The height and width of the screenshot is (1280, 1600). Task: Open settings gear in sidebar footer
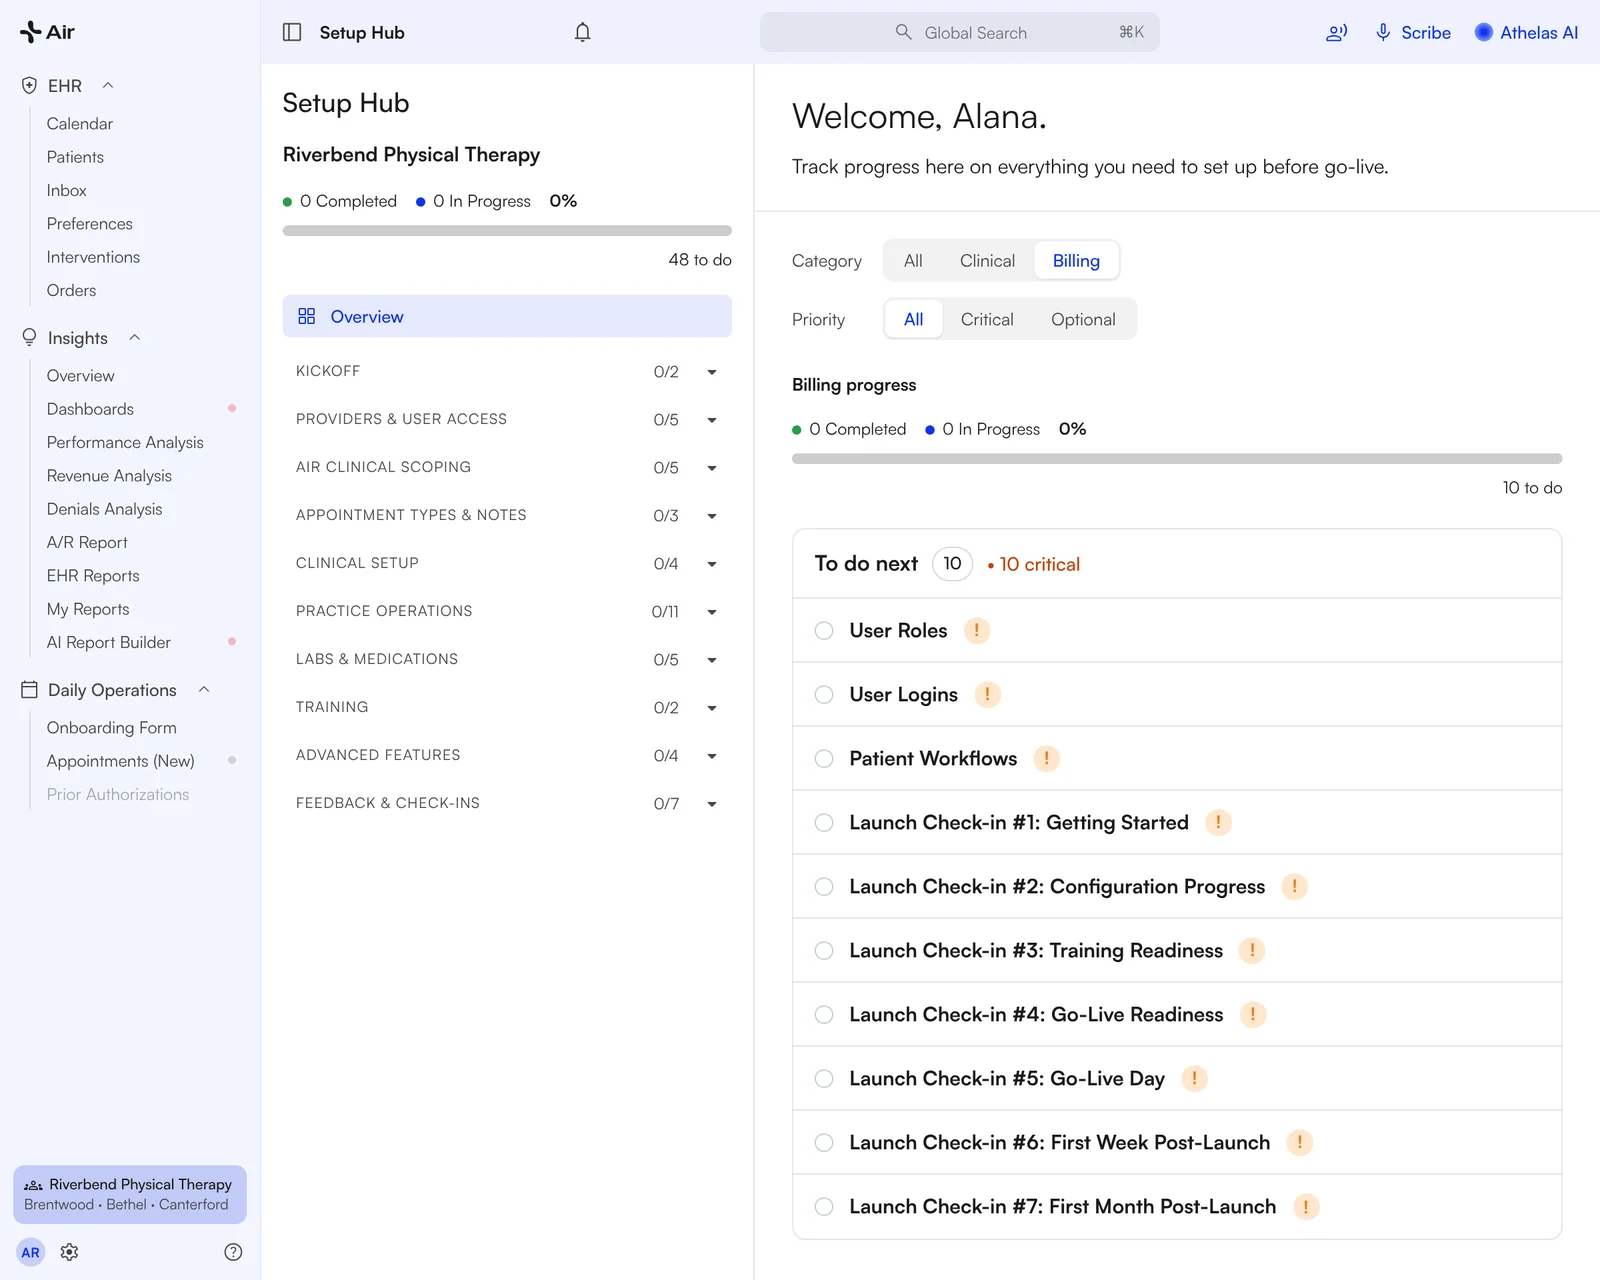[x=69, y=1252]
